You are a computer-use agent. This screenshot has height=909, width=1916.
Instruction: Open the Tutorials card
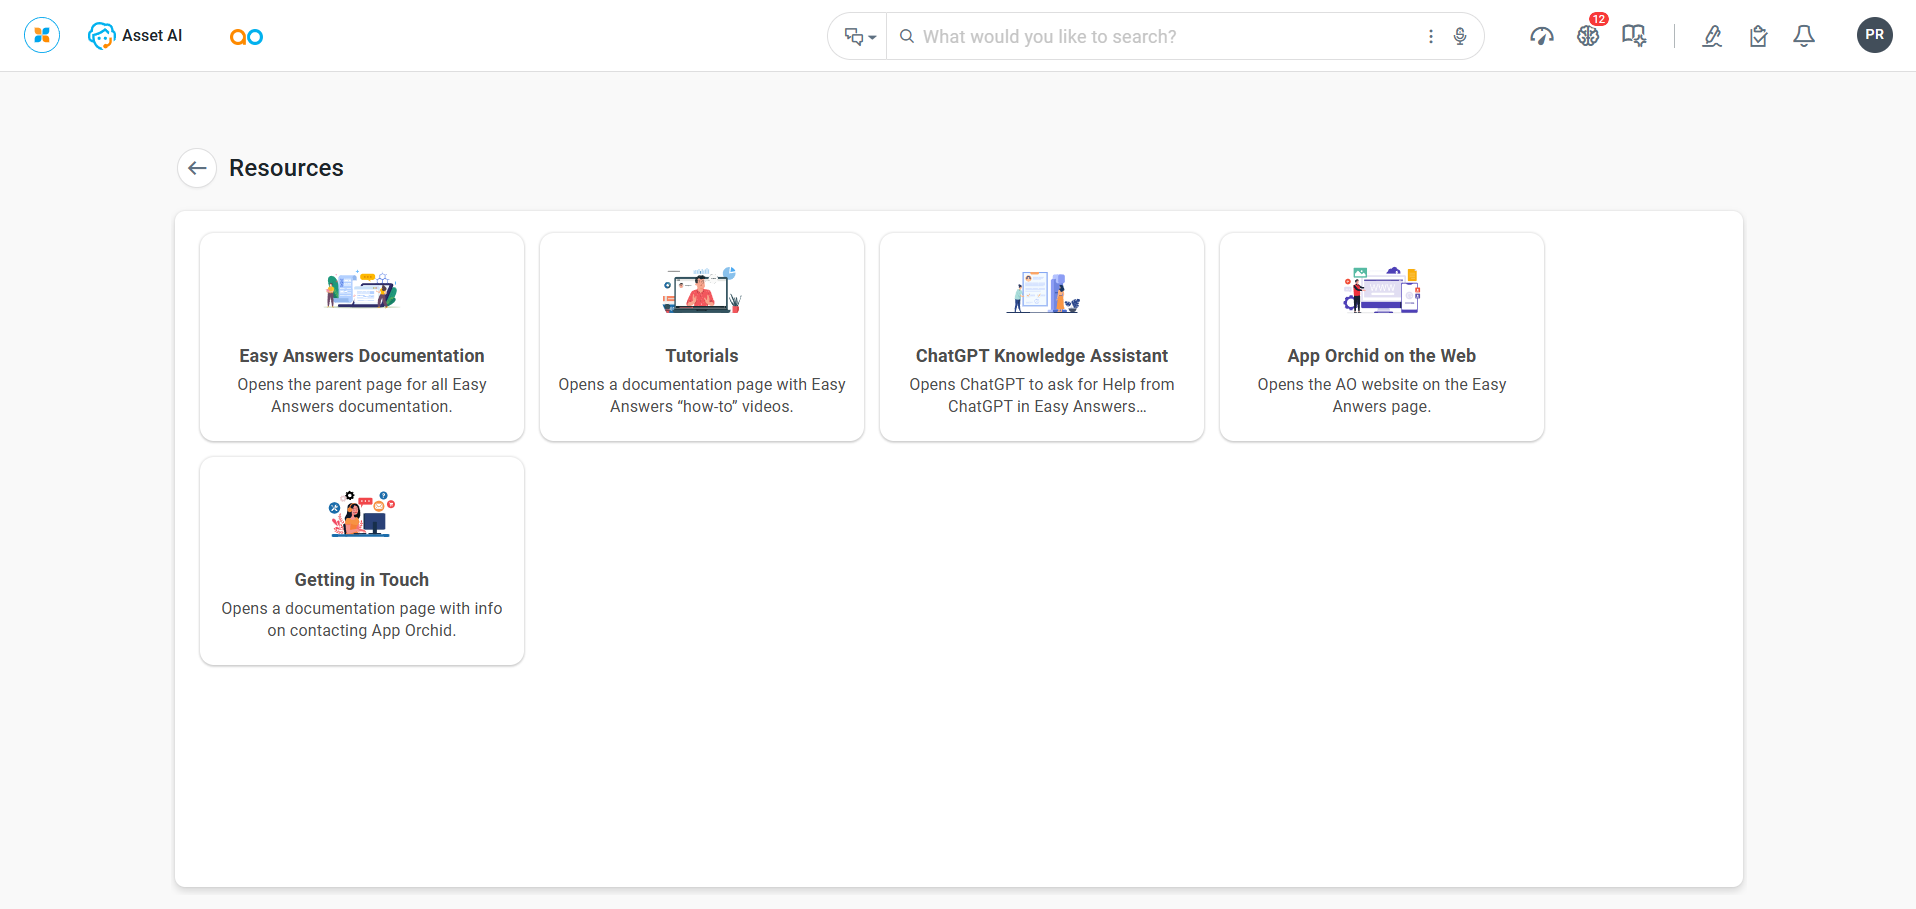tap(702, 337)
